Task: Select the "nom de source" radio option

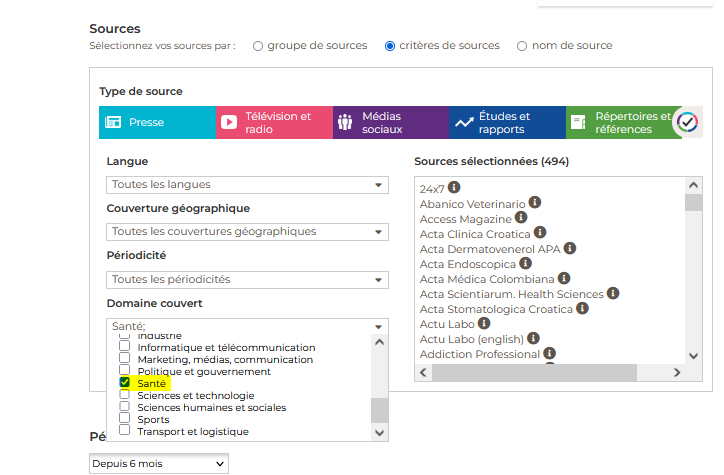Action: click(x=522, y=46)
